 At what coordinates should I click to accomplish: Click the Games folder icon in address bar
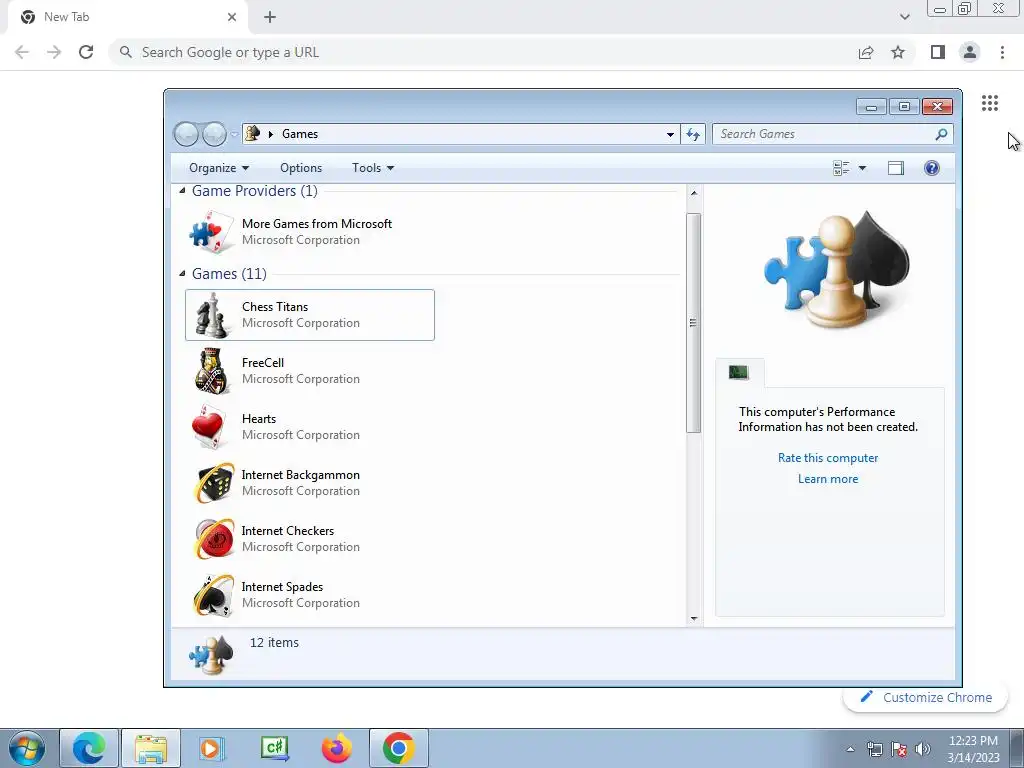pos(253,133)
